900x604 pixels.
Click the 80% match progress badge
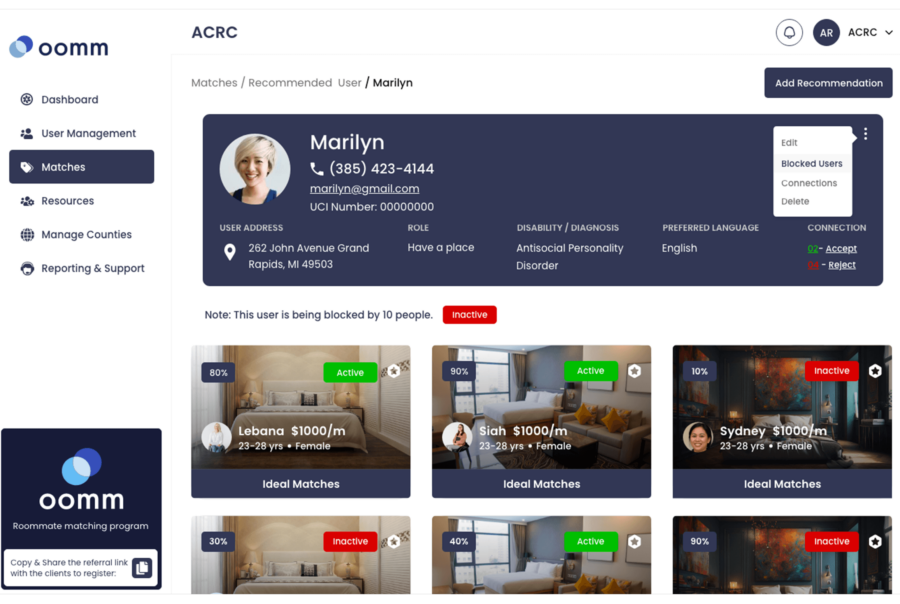pyautogui.click(x=218, y=372)
